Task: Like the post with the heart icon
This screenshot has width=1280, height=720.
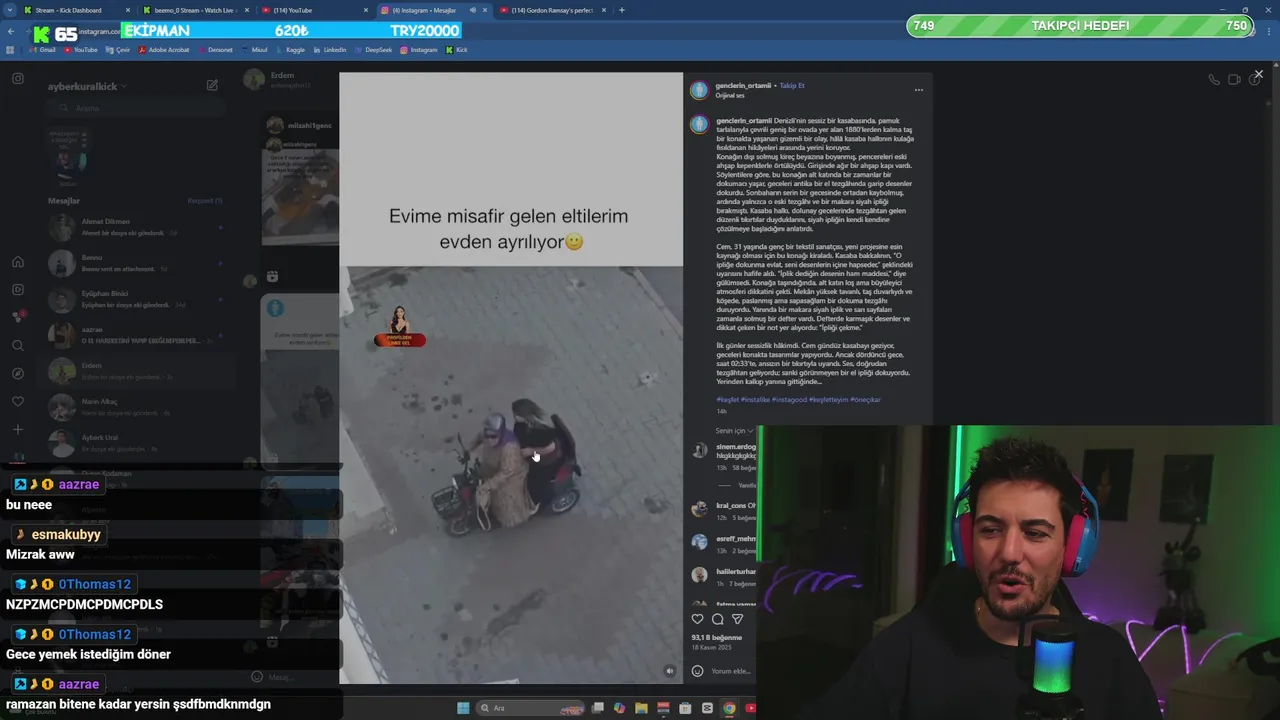Action: point(698,619)
